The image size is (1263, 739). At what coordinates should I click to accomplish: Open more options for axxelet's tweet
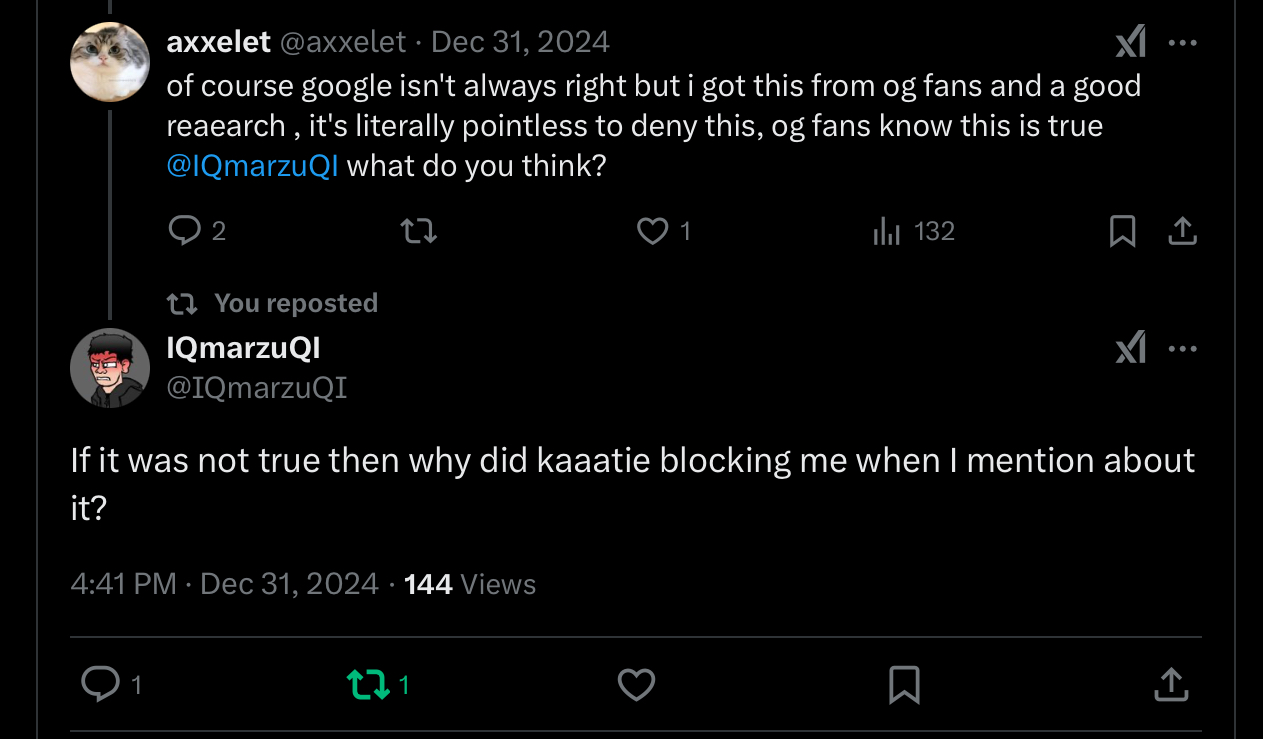click(1182, 43)
